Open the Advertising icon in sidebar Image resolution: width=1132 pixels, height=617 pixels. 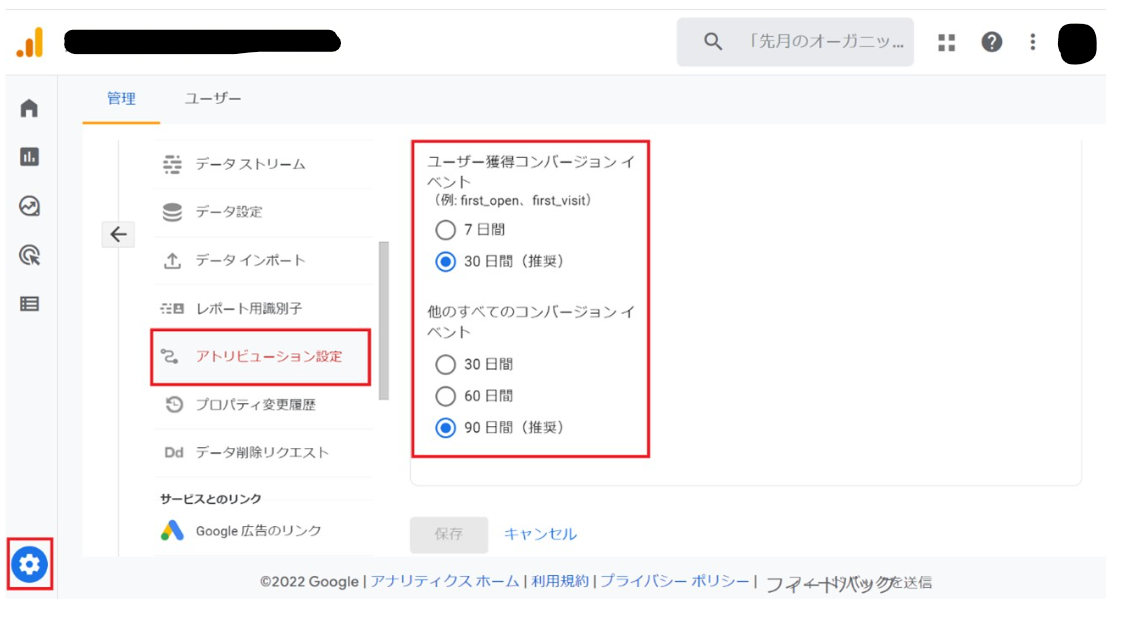30,255
